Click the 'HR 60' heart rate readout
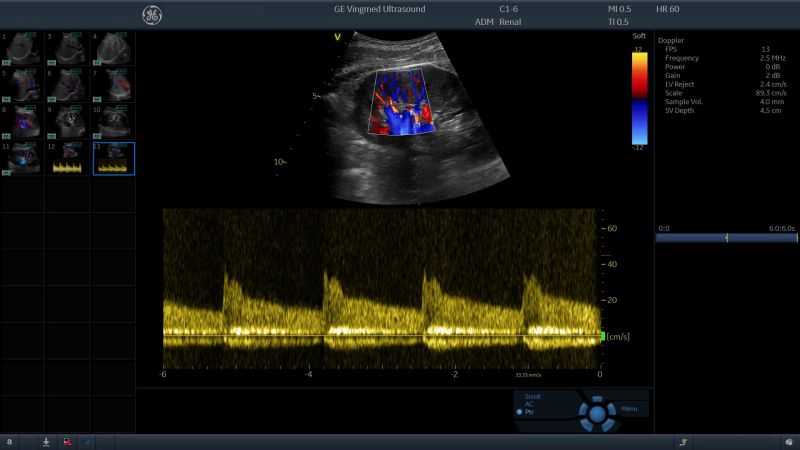Screen dimensions: 800x450 tap(667, 9)
